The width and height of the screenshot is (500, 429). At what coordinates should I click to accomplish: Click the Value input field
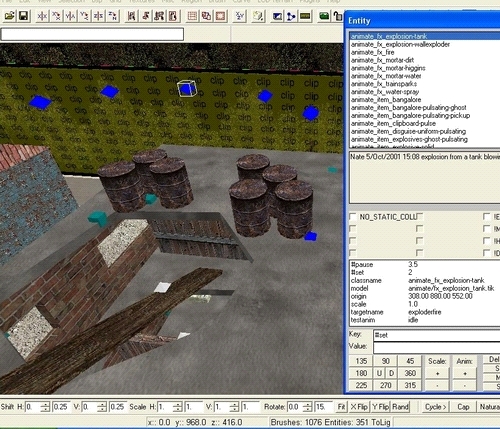pos(436,347)
